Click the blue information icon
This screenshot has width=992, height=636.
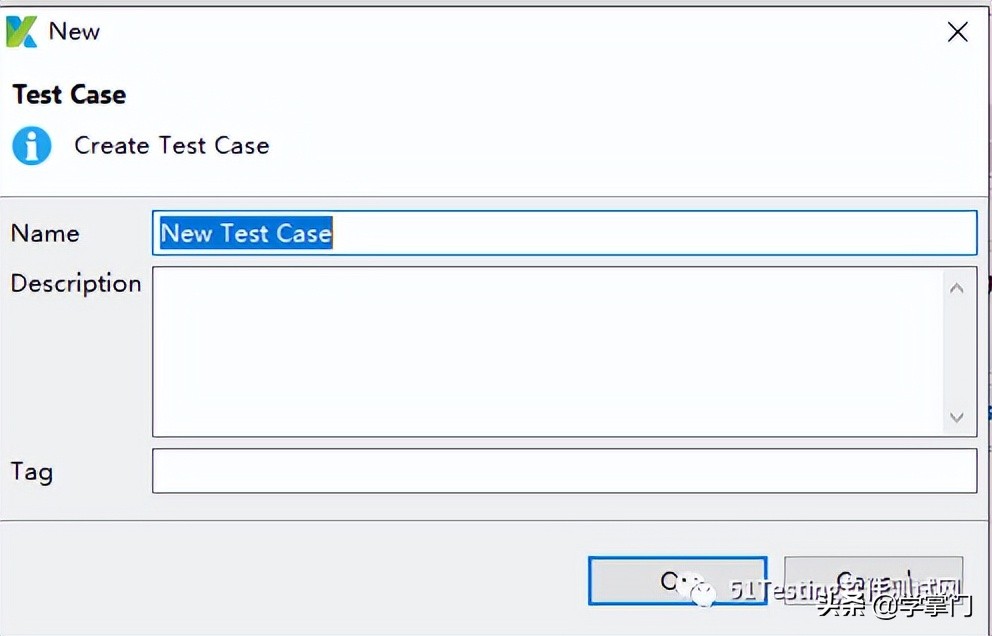coord(32,146)
